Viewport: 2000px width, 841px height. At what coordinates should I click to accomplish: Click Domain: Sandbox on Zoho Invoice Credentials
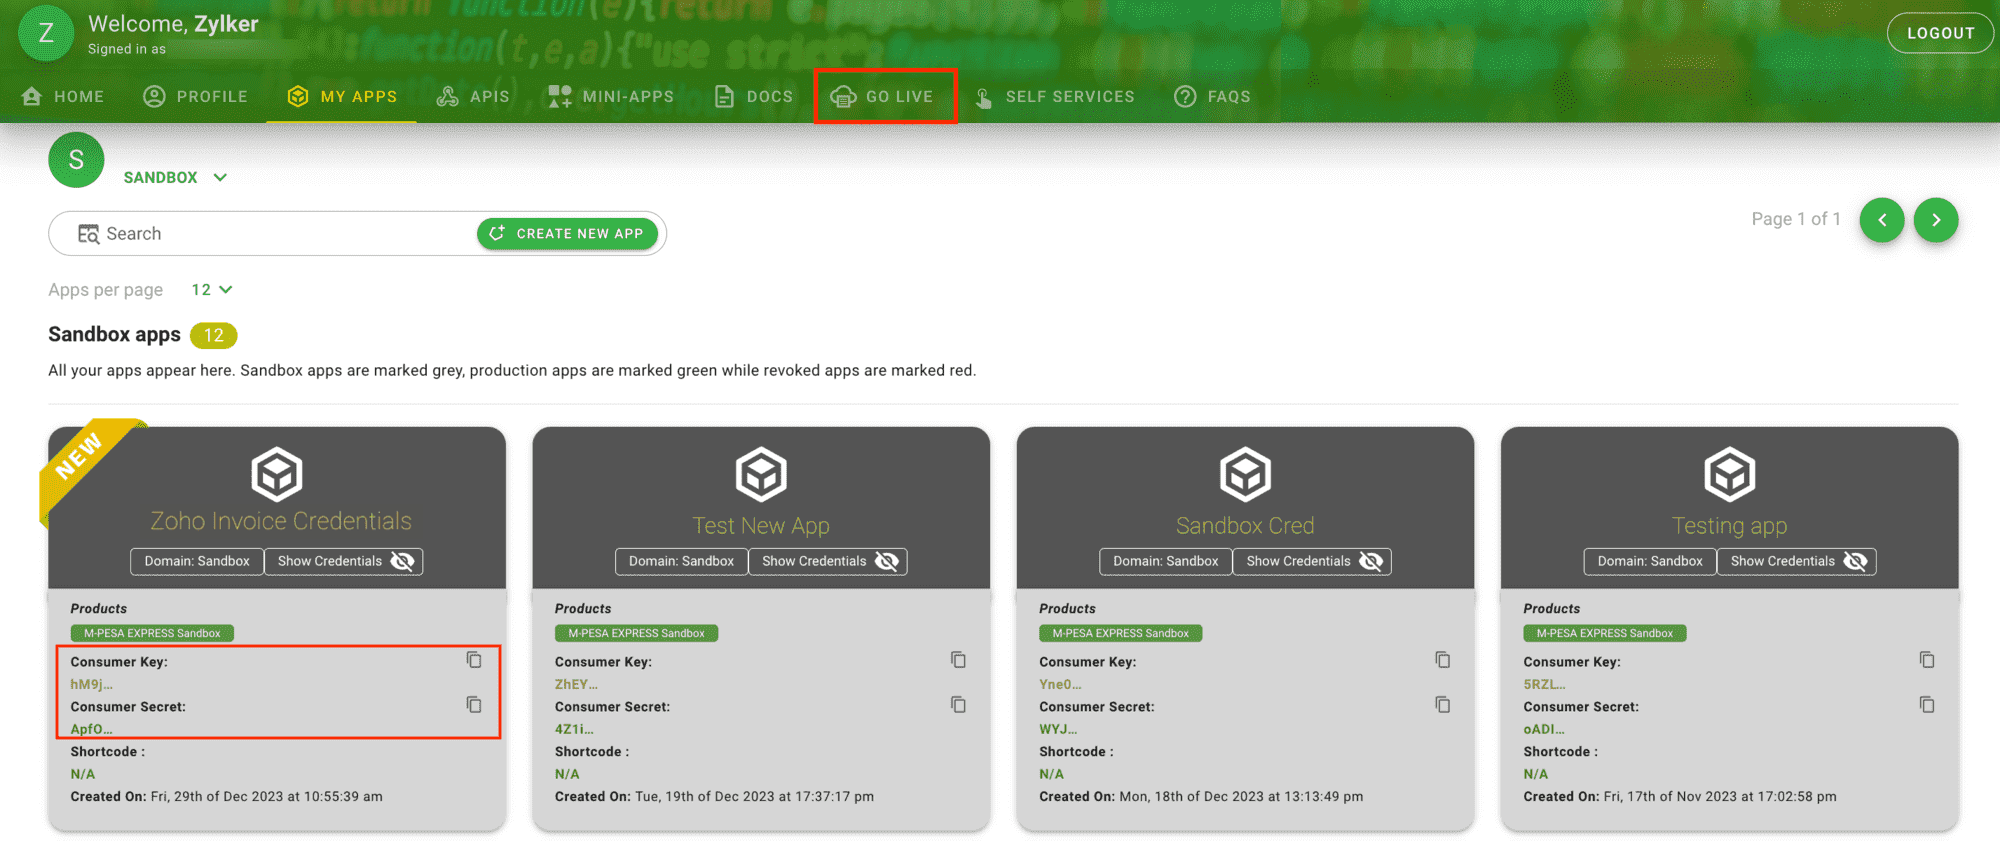pos(197,561)
